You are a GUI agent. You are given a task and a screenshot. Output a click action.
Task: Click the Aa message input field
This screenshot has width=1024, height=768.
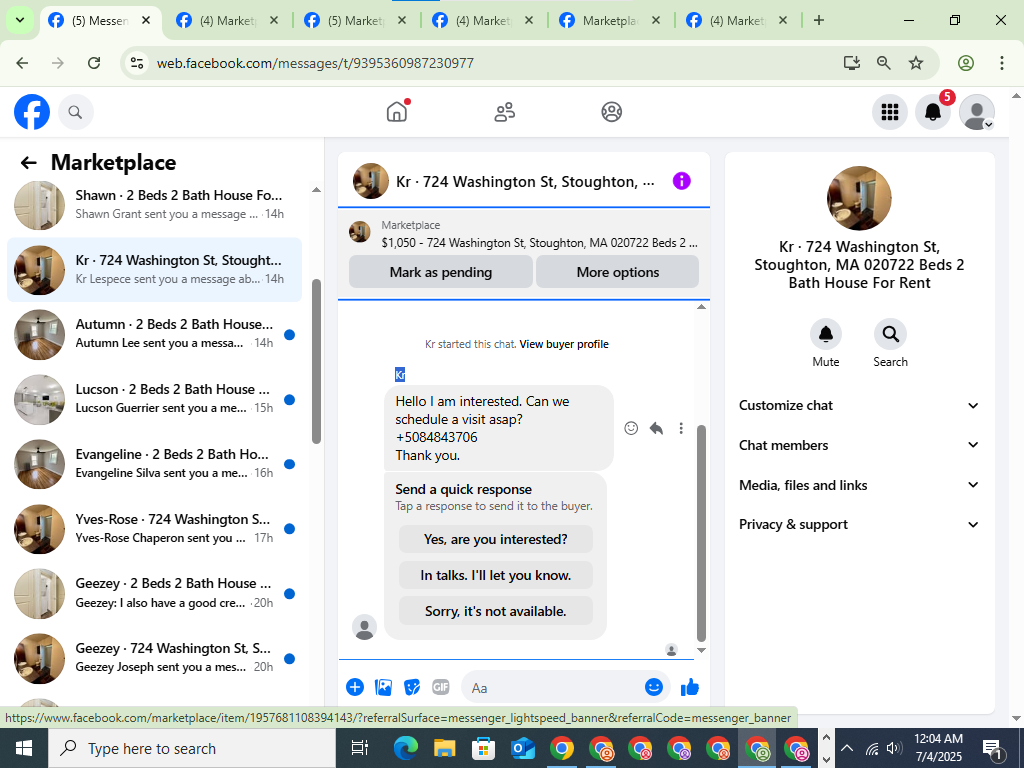[555, 688]
